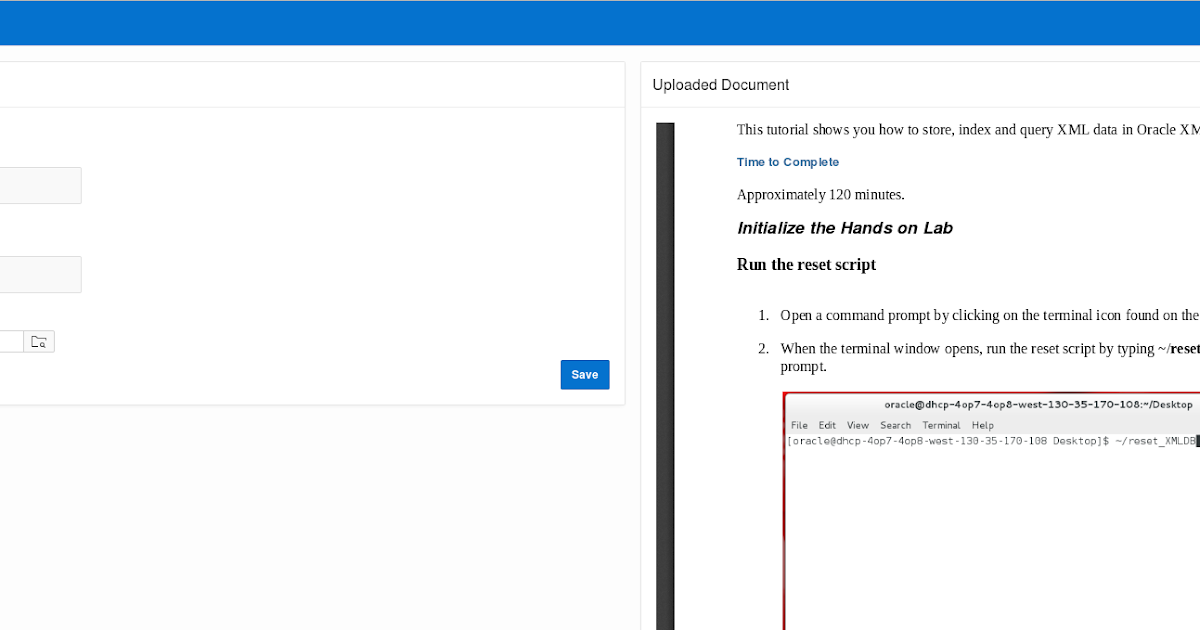Select the 'Run the reset script' heading
Viewport: 1200px width, 630px height.
tap(806, 264)
